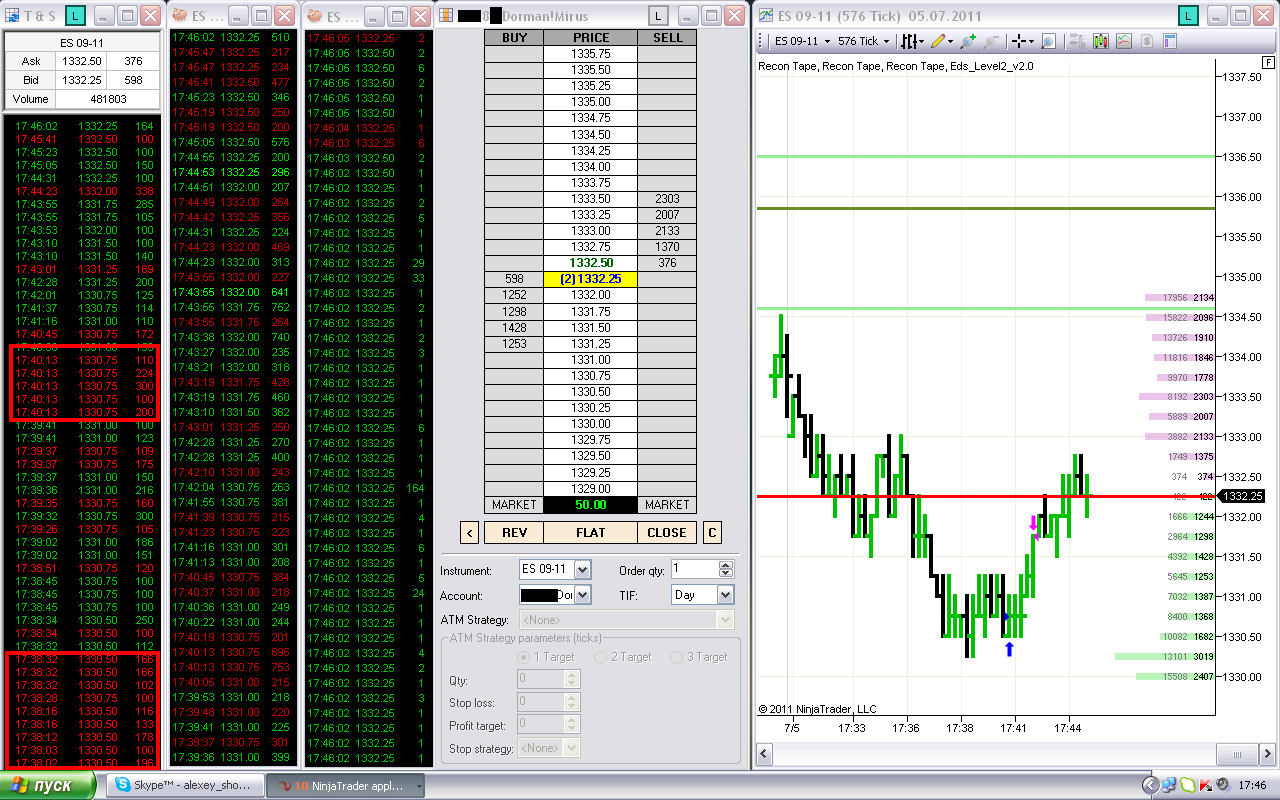The height and width of the screenshot is (800, 1280).
Task: Open the indicators icon on chart toolbar
Action: pyautogui.click(x=1123, y=41)
